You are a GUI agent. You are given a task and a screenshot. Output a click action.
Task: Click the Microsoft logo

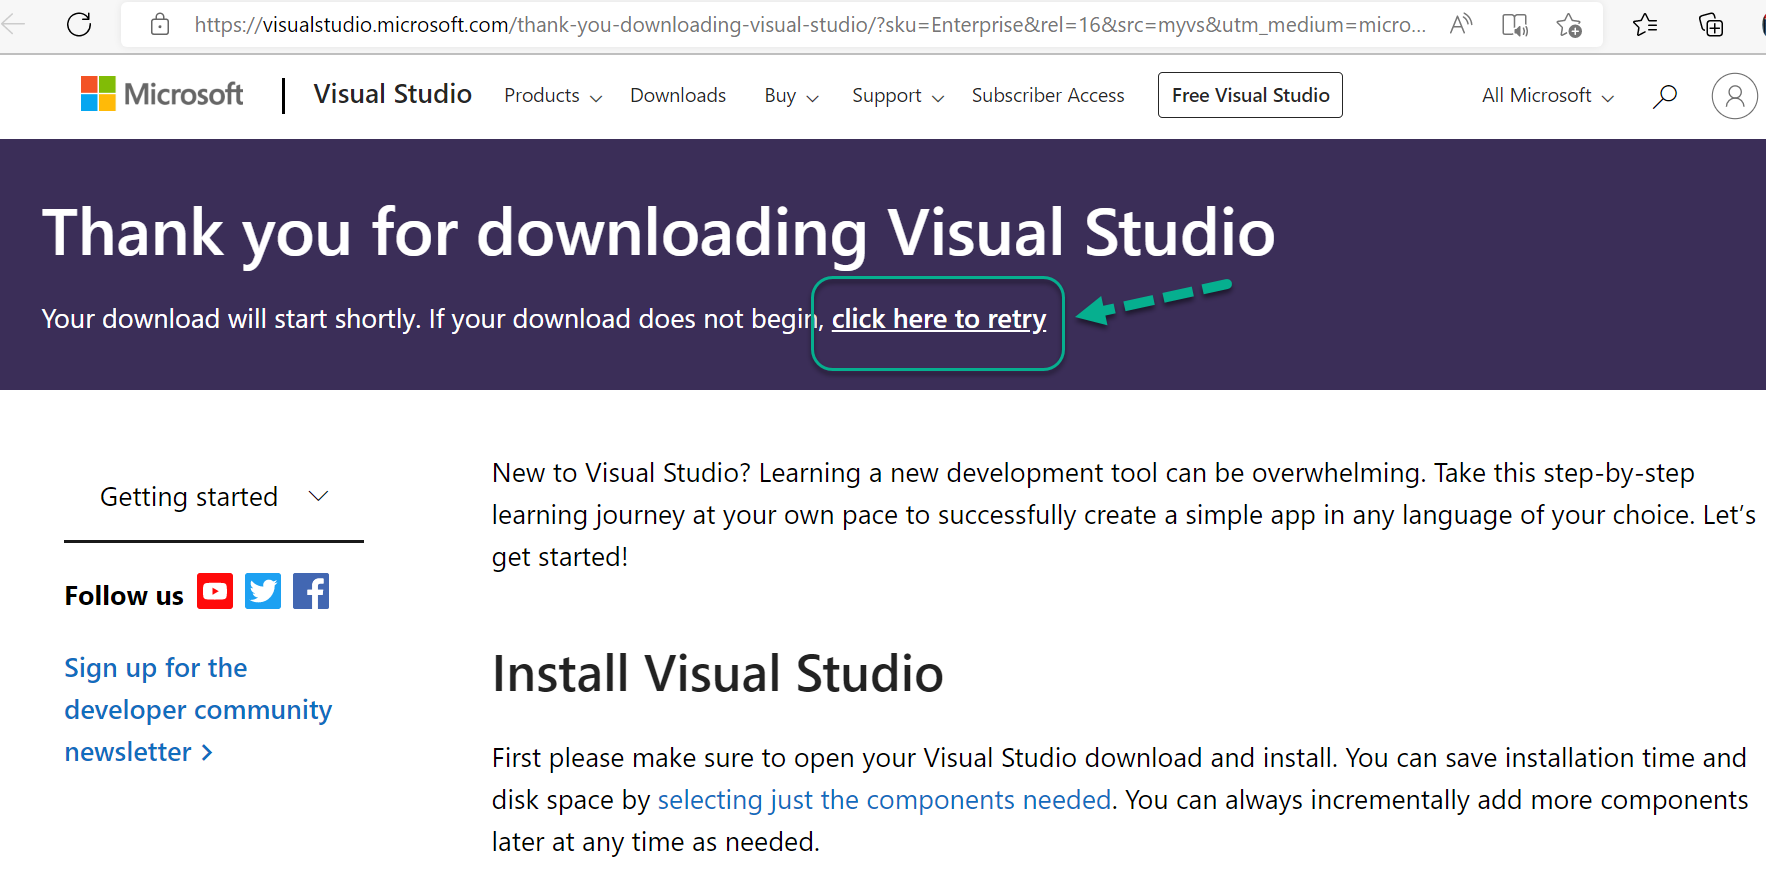point(162,94)
